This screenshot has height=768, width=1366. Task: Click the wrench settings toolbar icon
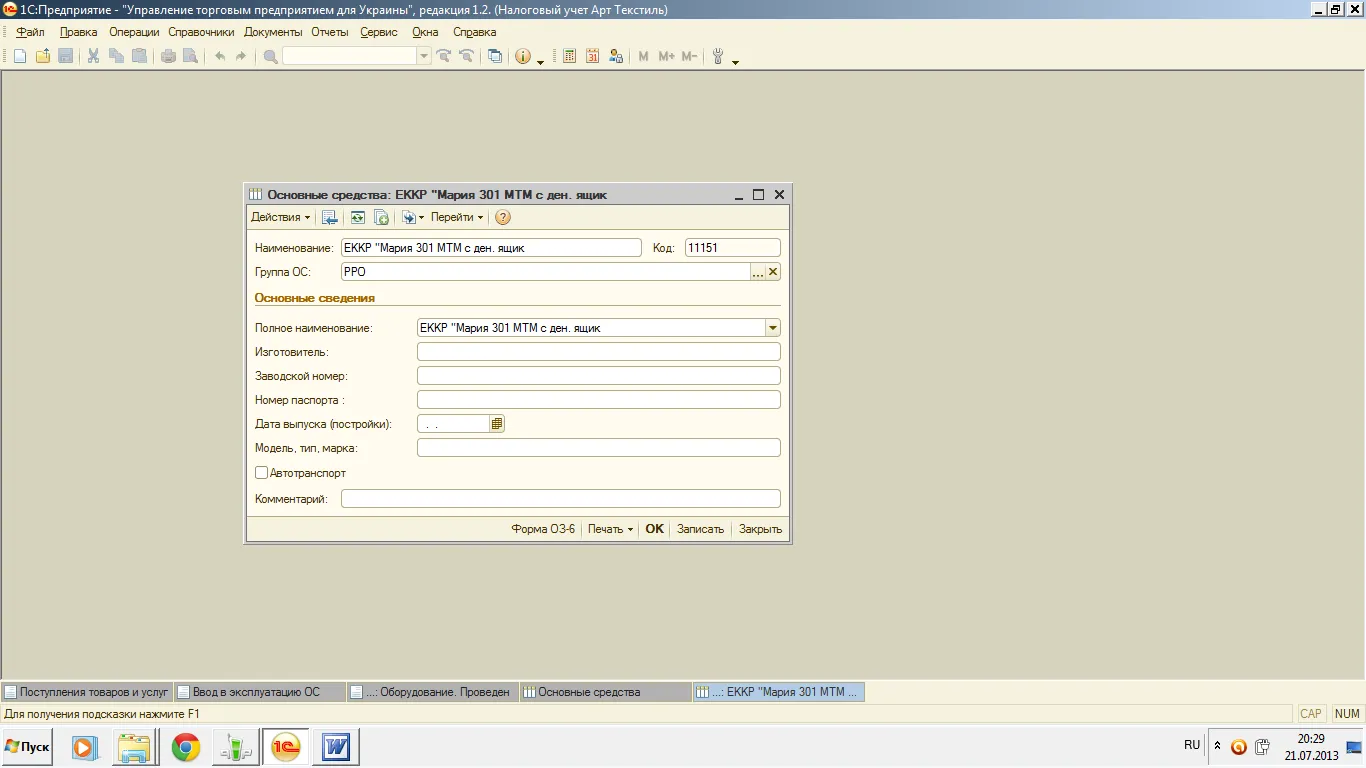(718, 56)
